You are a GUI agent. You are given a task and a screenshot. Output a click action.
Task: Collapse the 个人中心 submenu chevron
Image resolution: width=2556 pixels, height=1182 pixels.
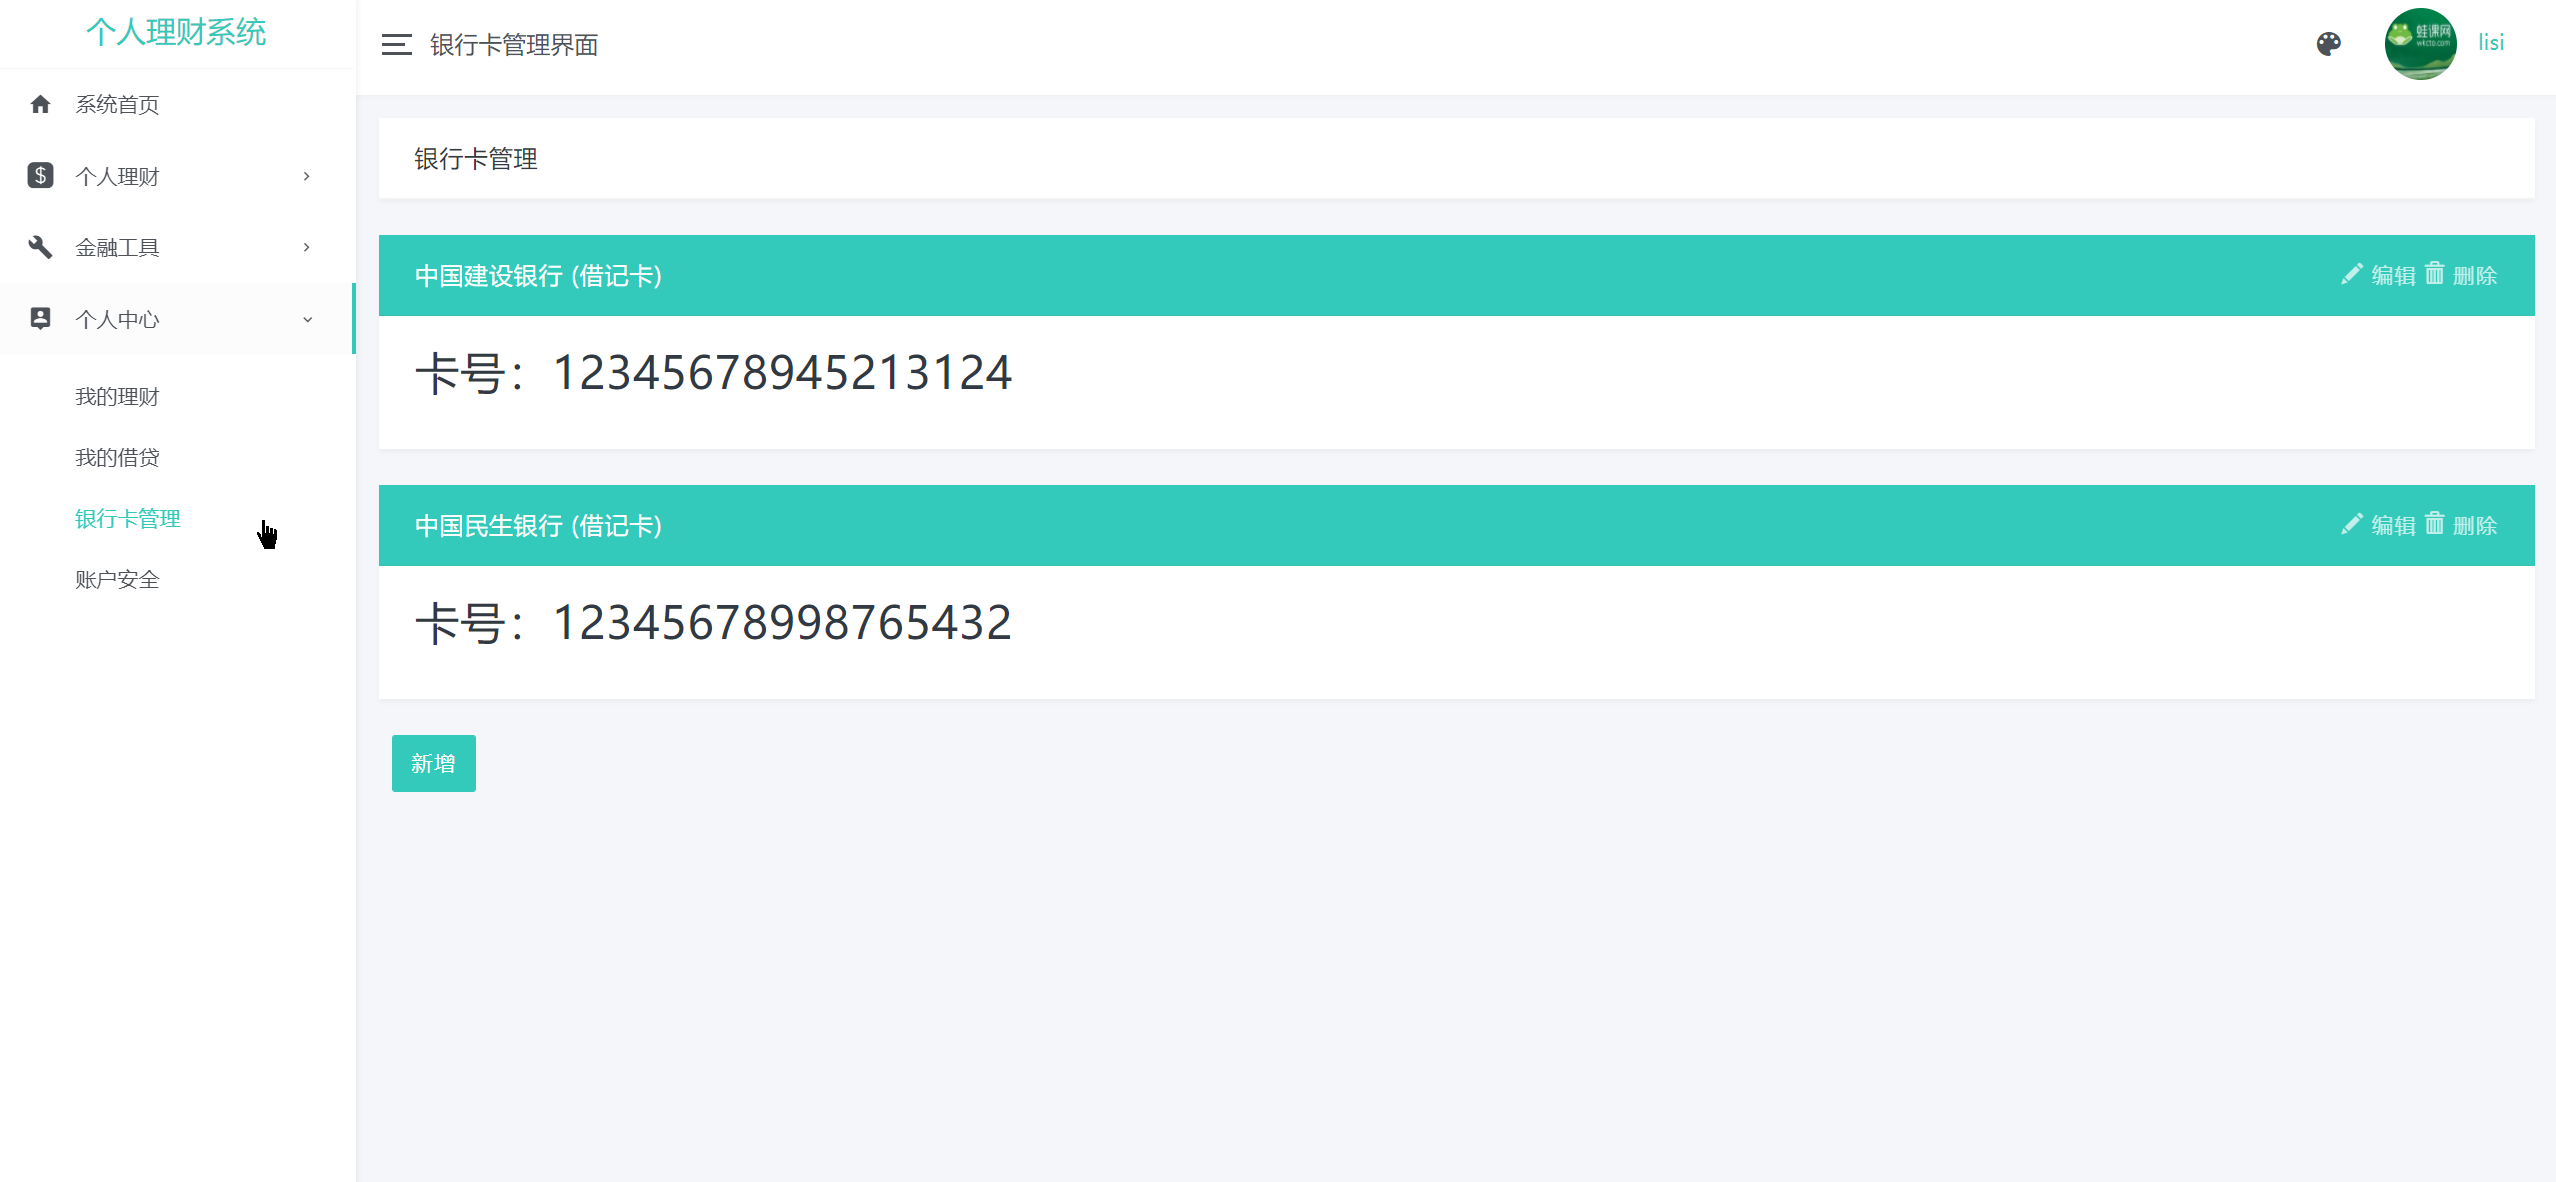click(307, 319)
